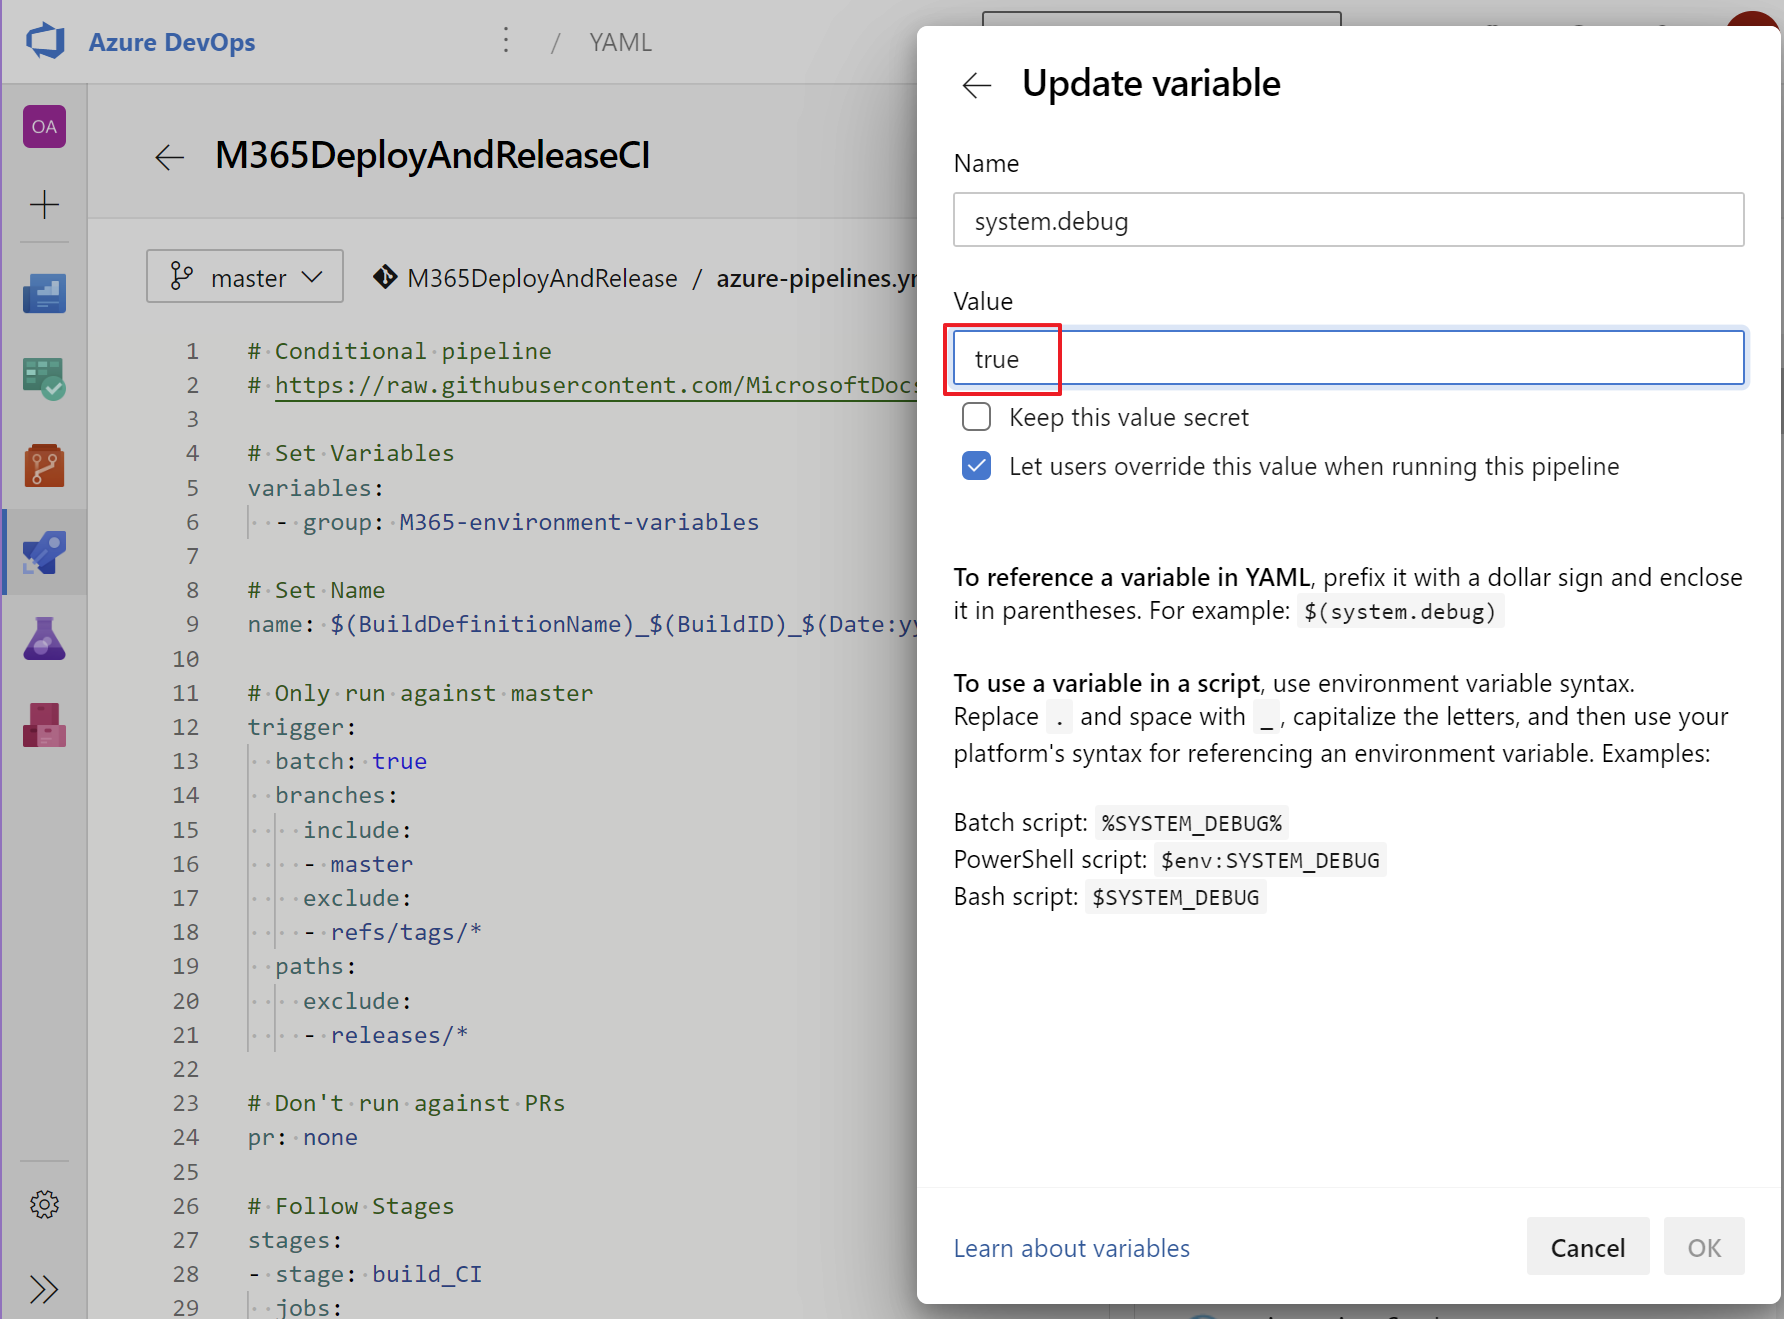This screenshot has width=1784, height=1319.
Task: Click the Cancel button
Action: [x=1588, y=1247]
